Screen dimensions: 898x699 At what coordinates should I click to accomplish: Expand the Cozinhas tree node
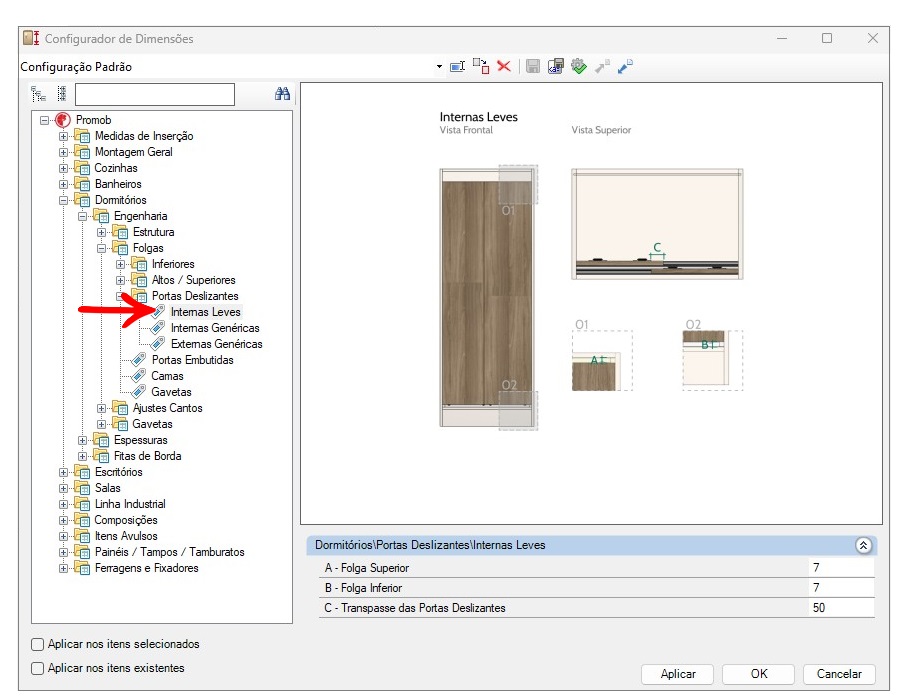(x=64, y=168)
